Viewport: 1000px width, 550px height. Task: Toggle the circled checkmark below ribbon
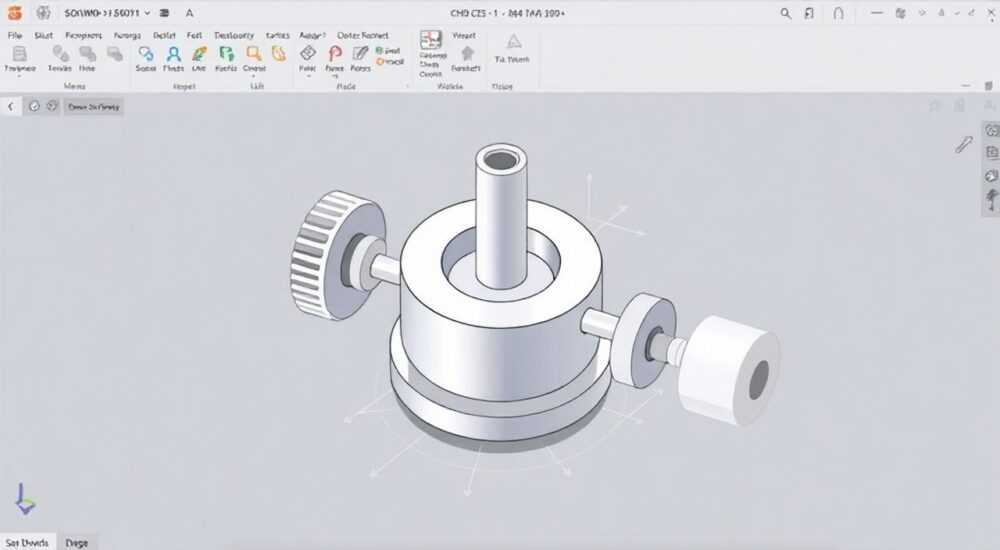coord(34,107)
